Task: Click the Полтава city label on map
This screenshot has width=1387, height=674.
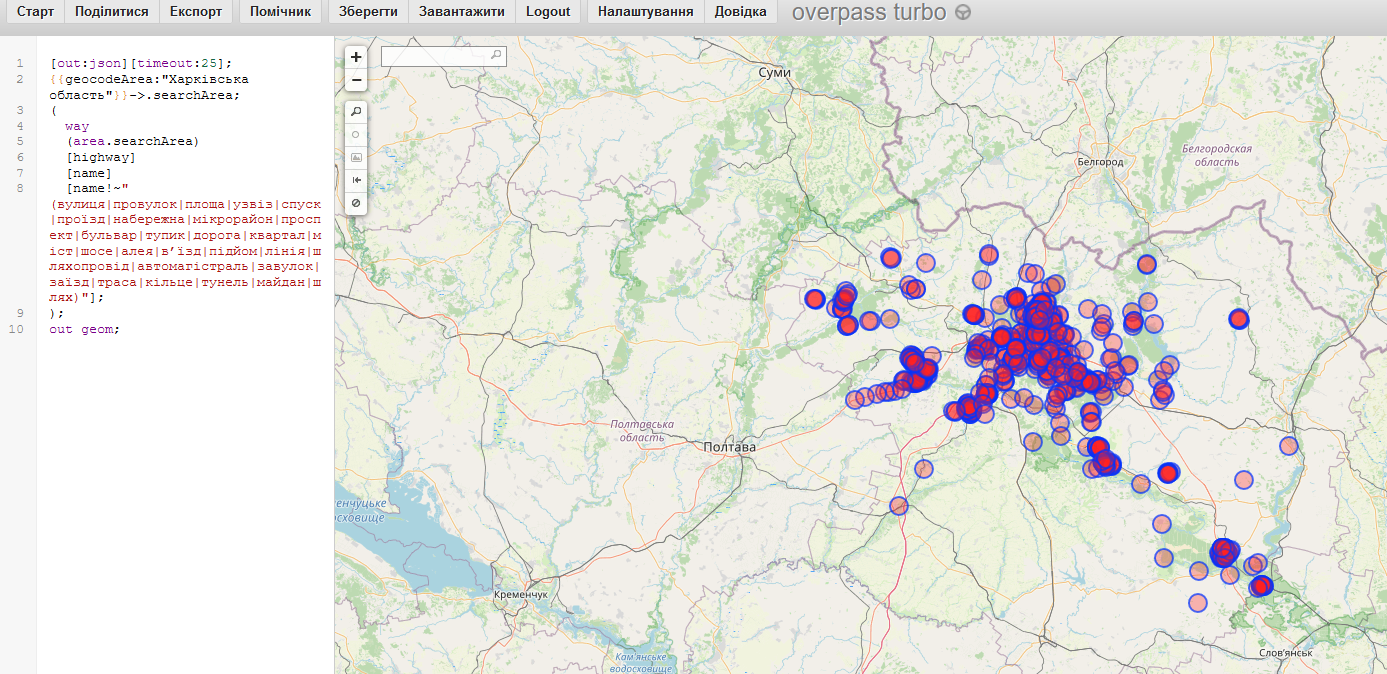Action: (729, 447)
